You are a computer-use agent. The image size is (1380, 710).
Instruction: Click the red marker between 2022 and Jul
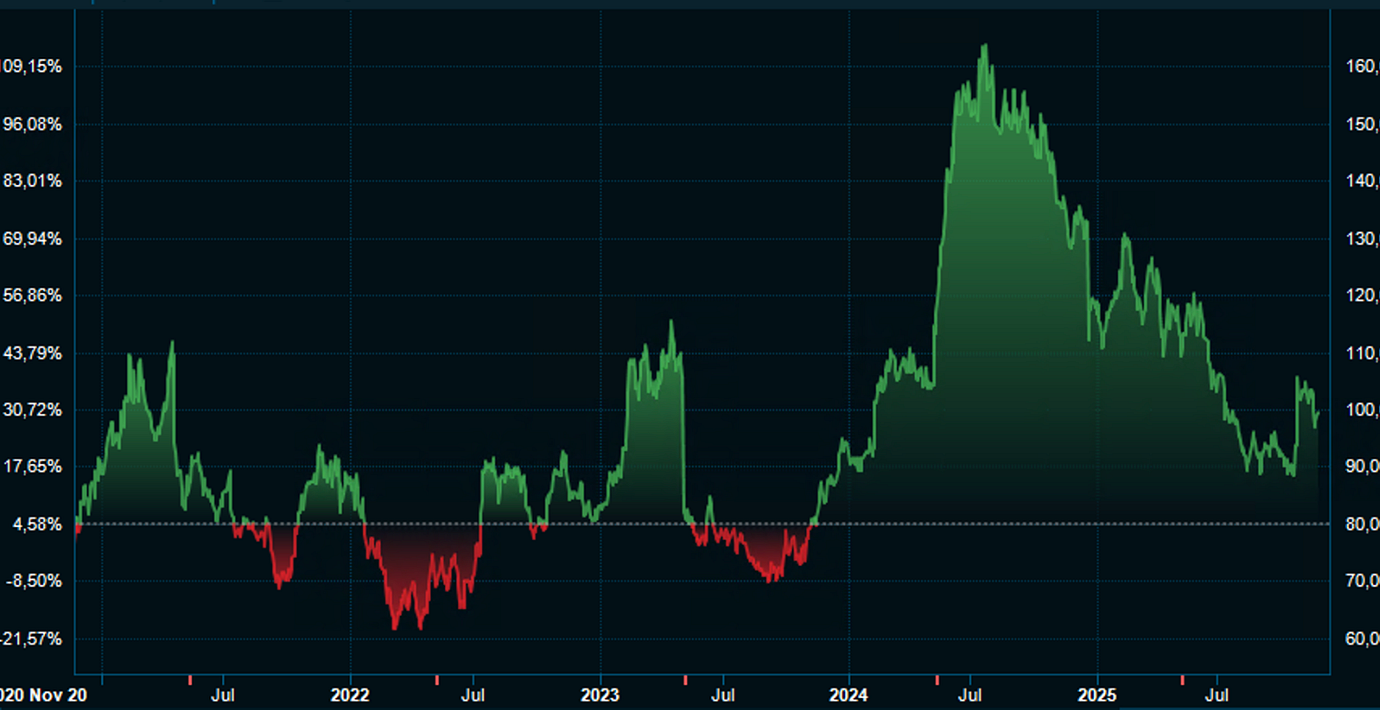437,680
